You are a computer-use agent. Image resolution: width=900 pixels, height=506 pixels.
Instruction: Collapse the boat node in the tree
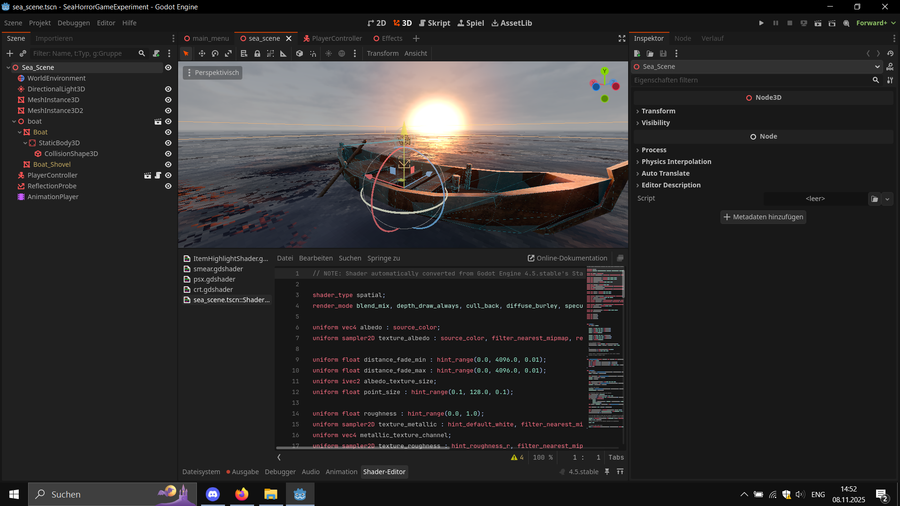point(14,122)
